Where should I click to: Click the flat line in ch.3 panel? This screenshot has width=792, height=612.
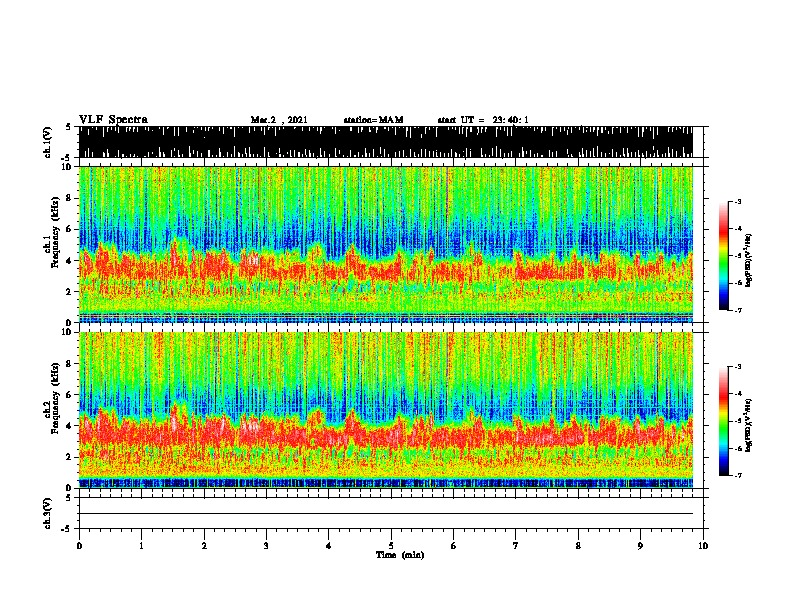click(386, 514)
